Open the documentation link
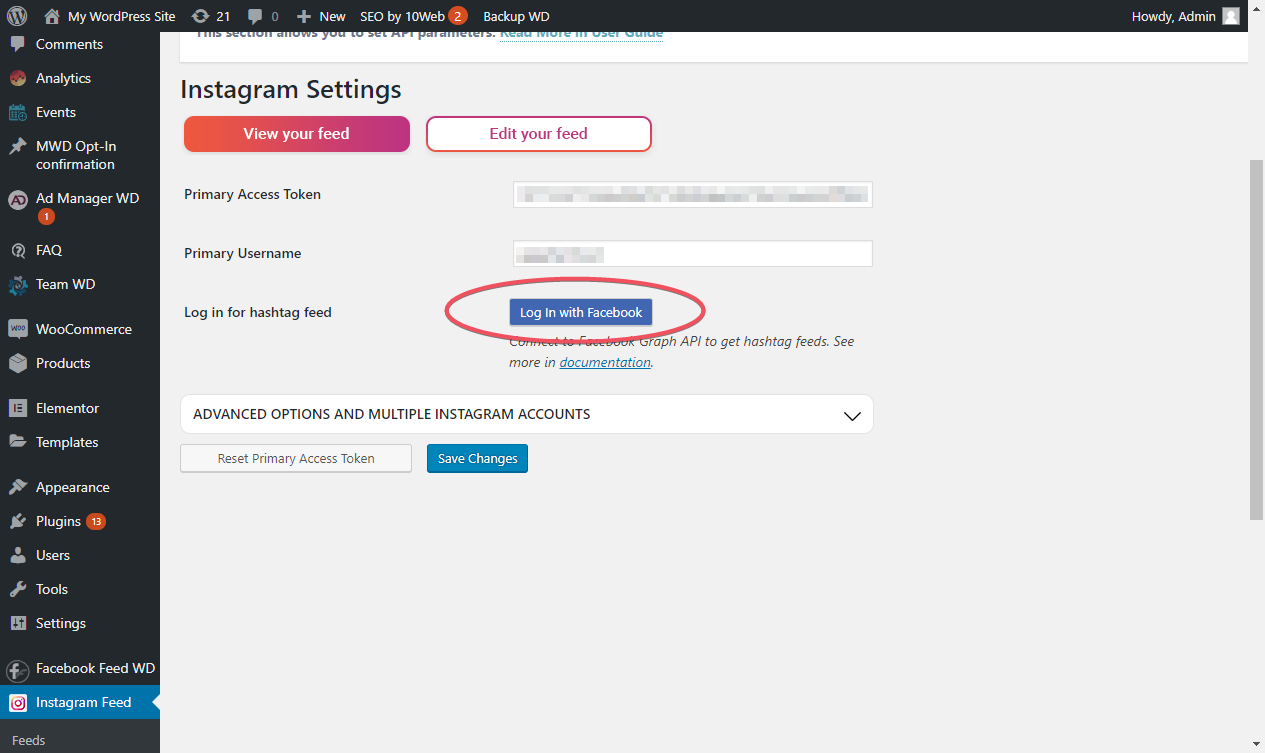This screenshot has height=753, width=1265. (x=605, y=362)
